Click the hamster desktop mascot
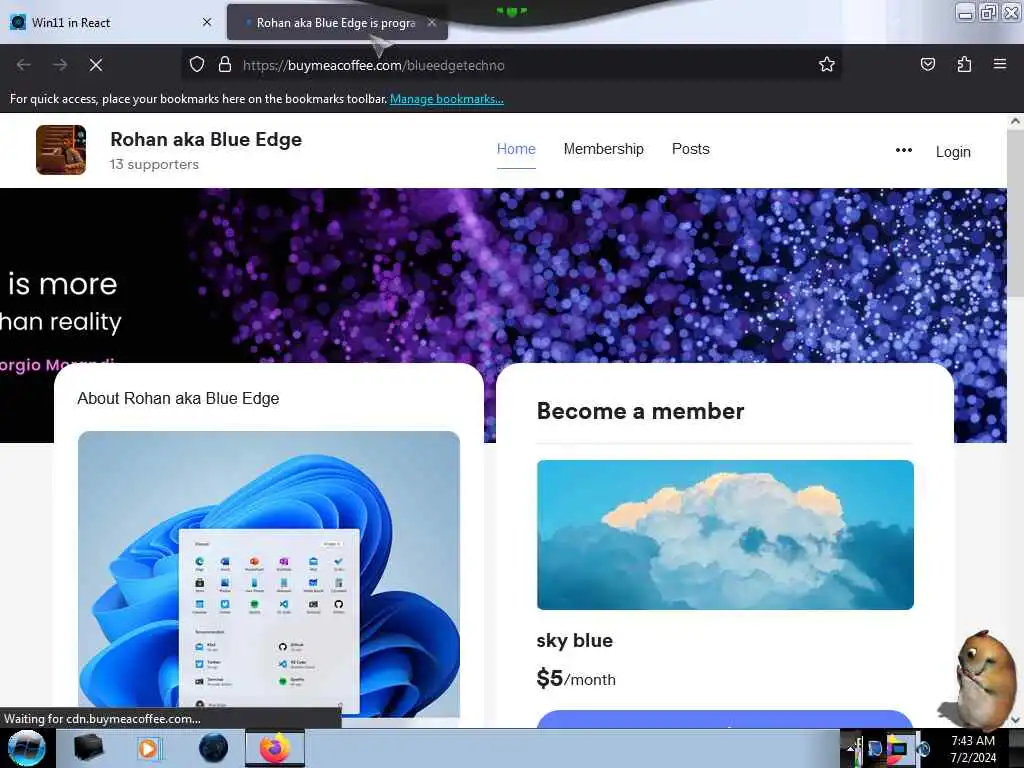Viewport: 1024px width, 768px height. click(x=980, y=679)
